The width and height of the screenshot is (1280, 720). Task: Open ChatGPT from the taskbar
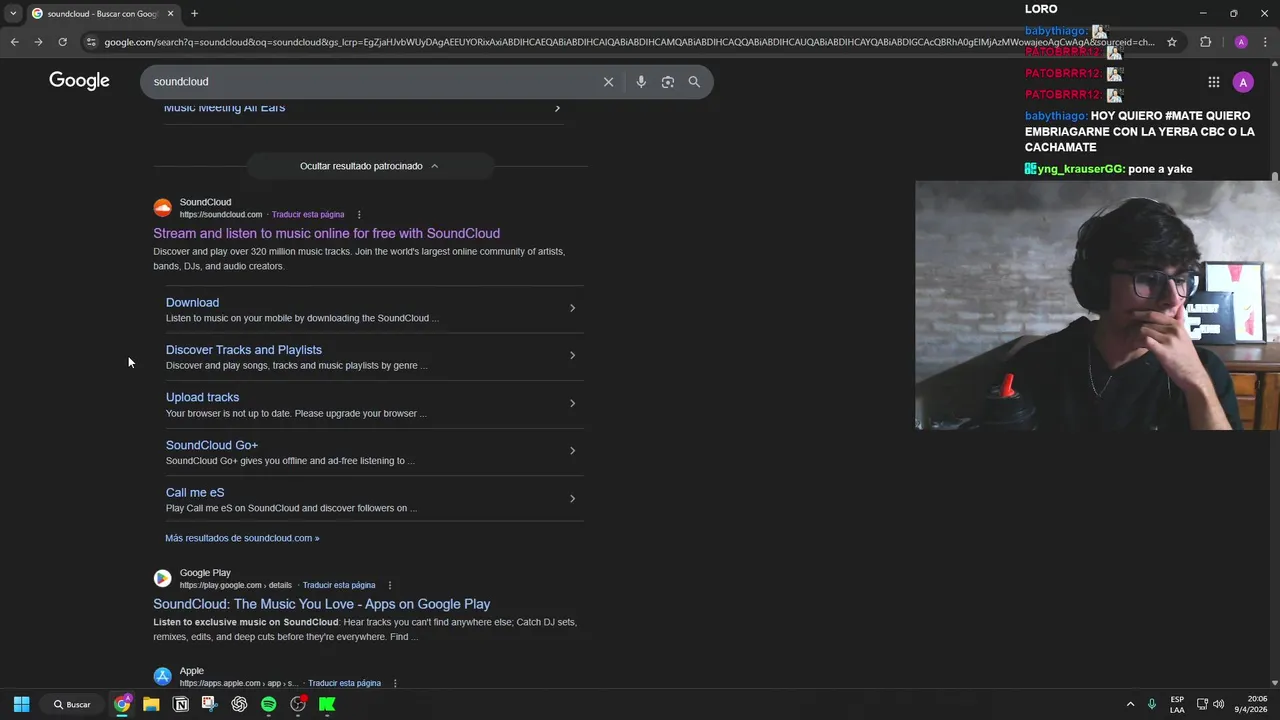click(239, 704)
